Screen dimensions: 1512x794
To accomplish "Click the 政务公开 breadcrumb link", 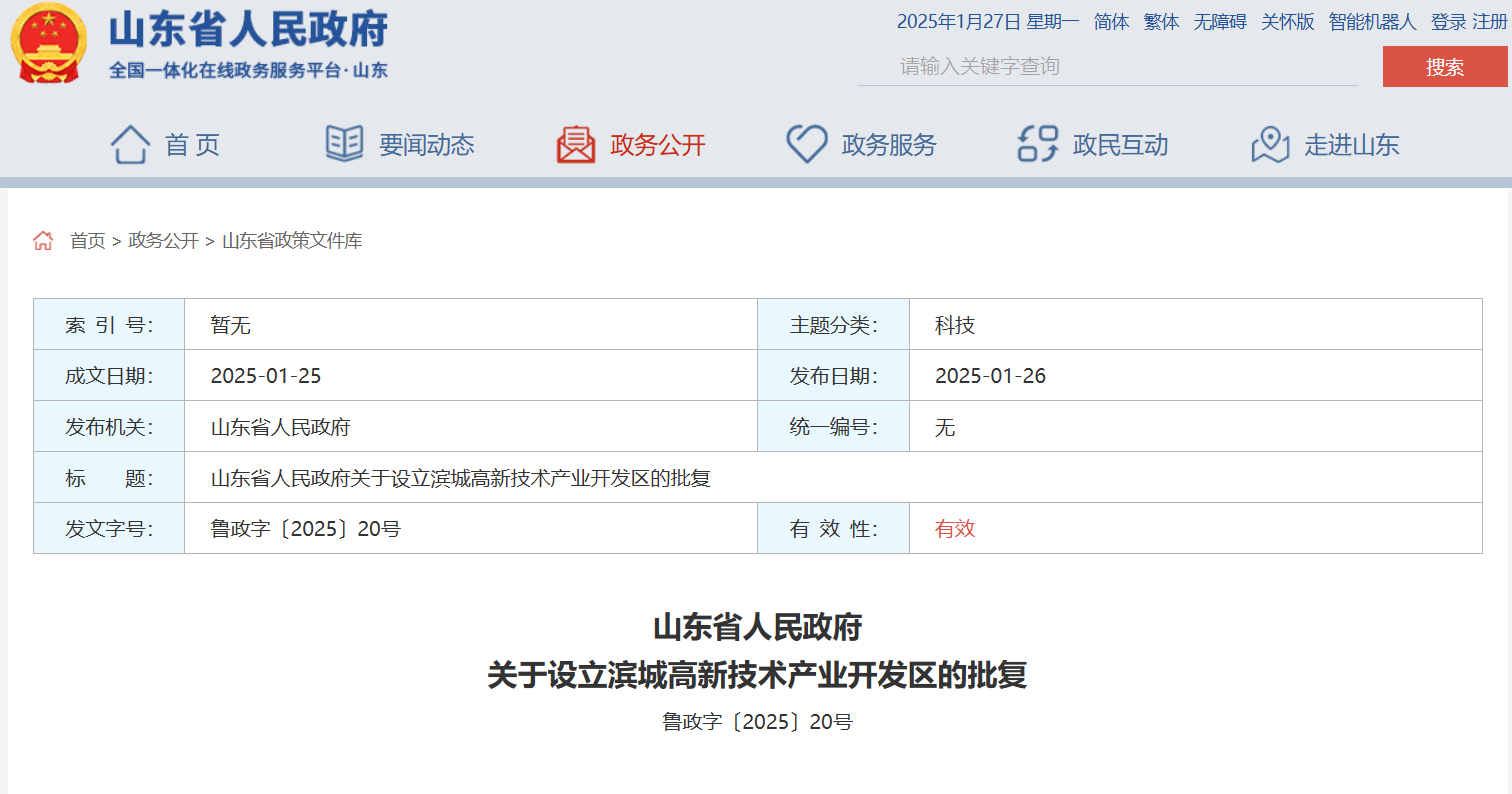I will (x=163, y=241).
